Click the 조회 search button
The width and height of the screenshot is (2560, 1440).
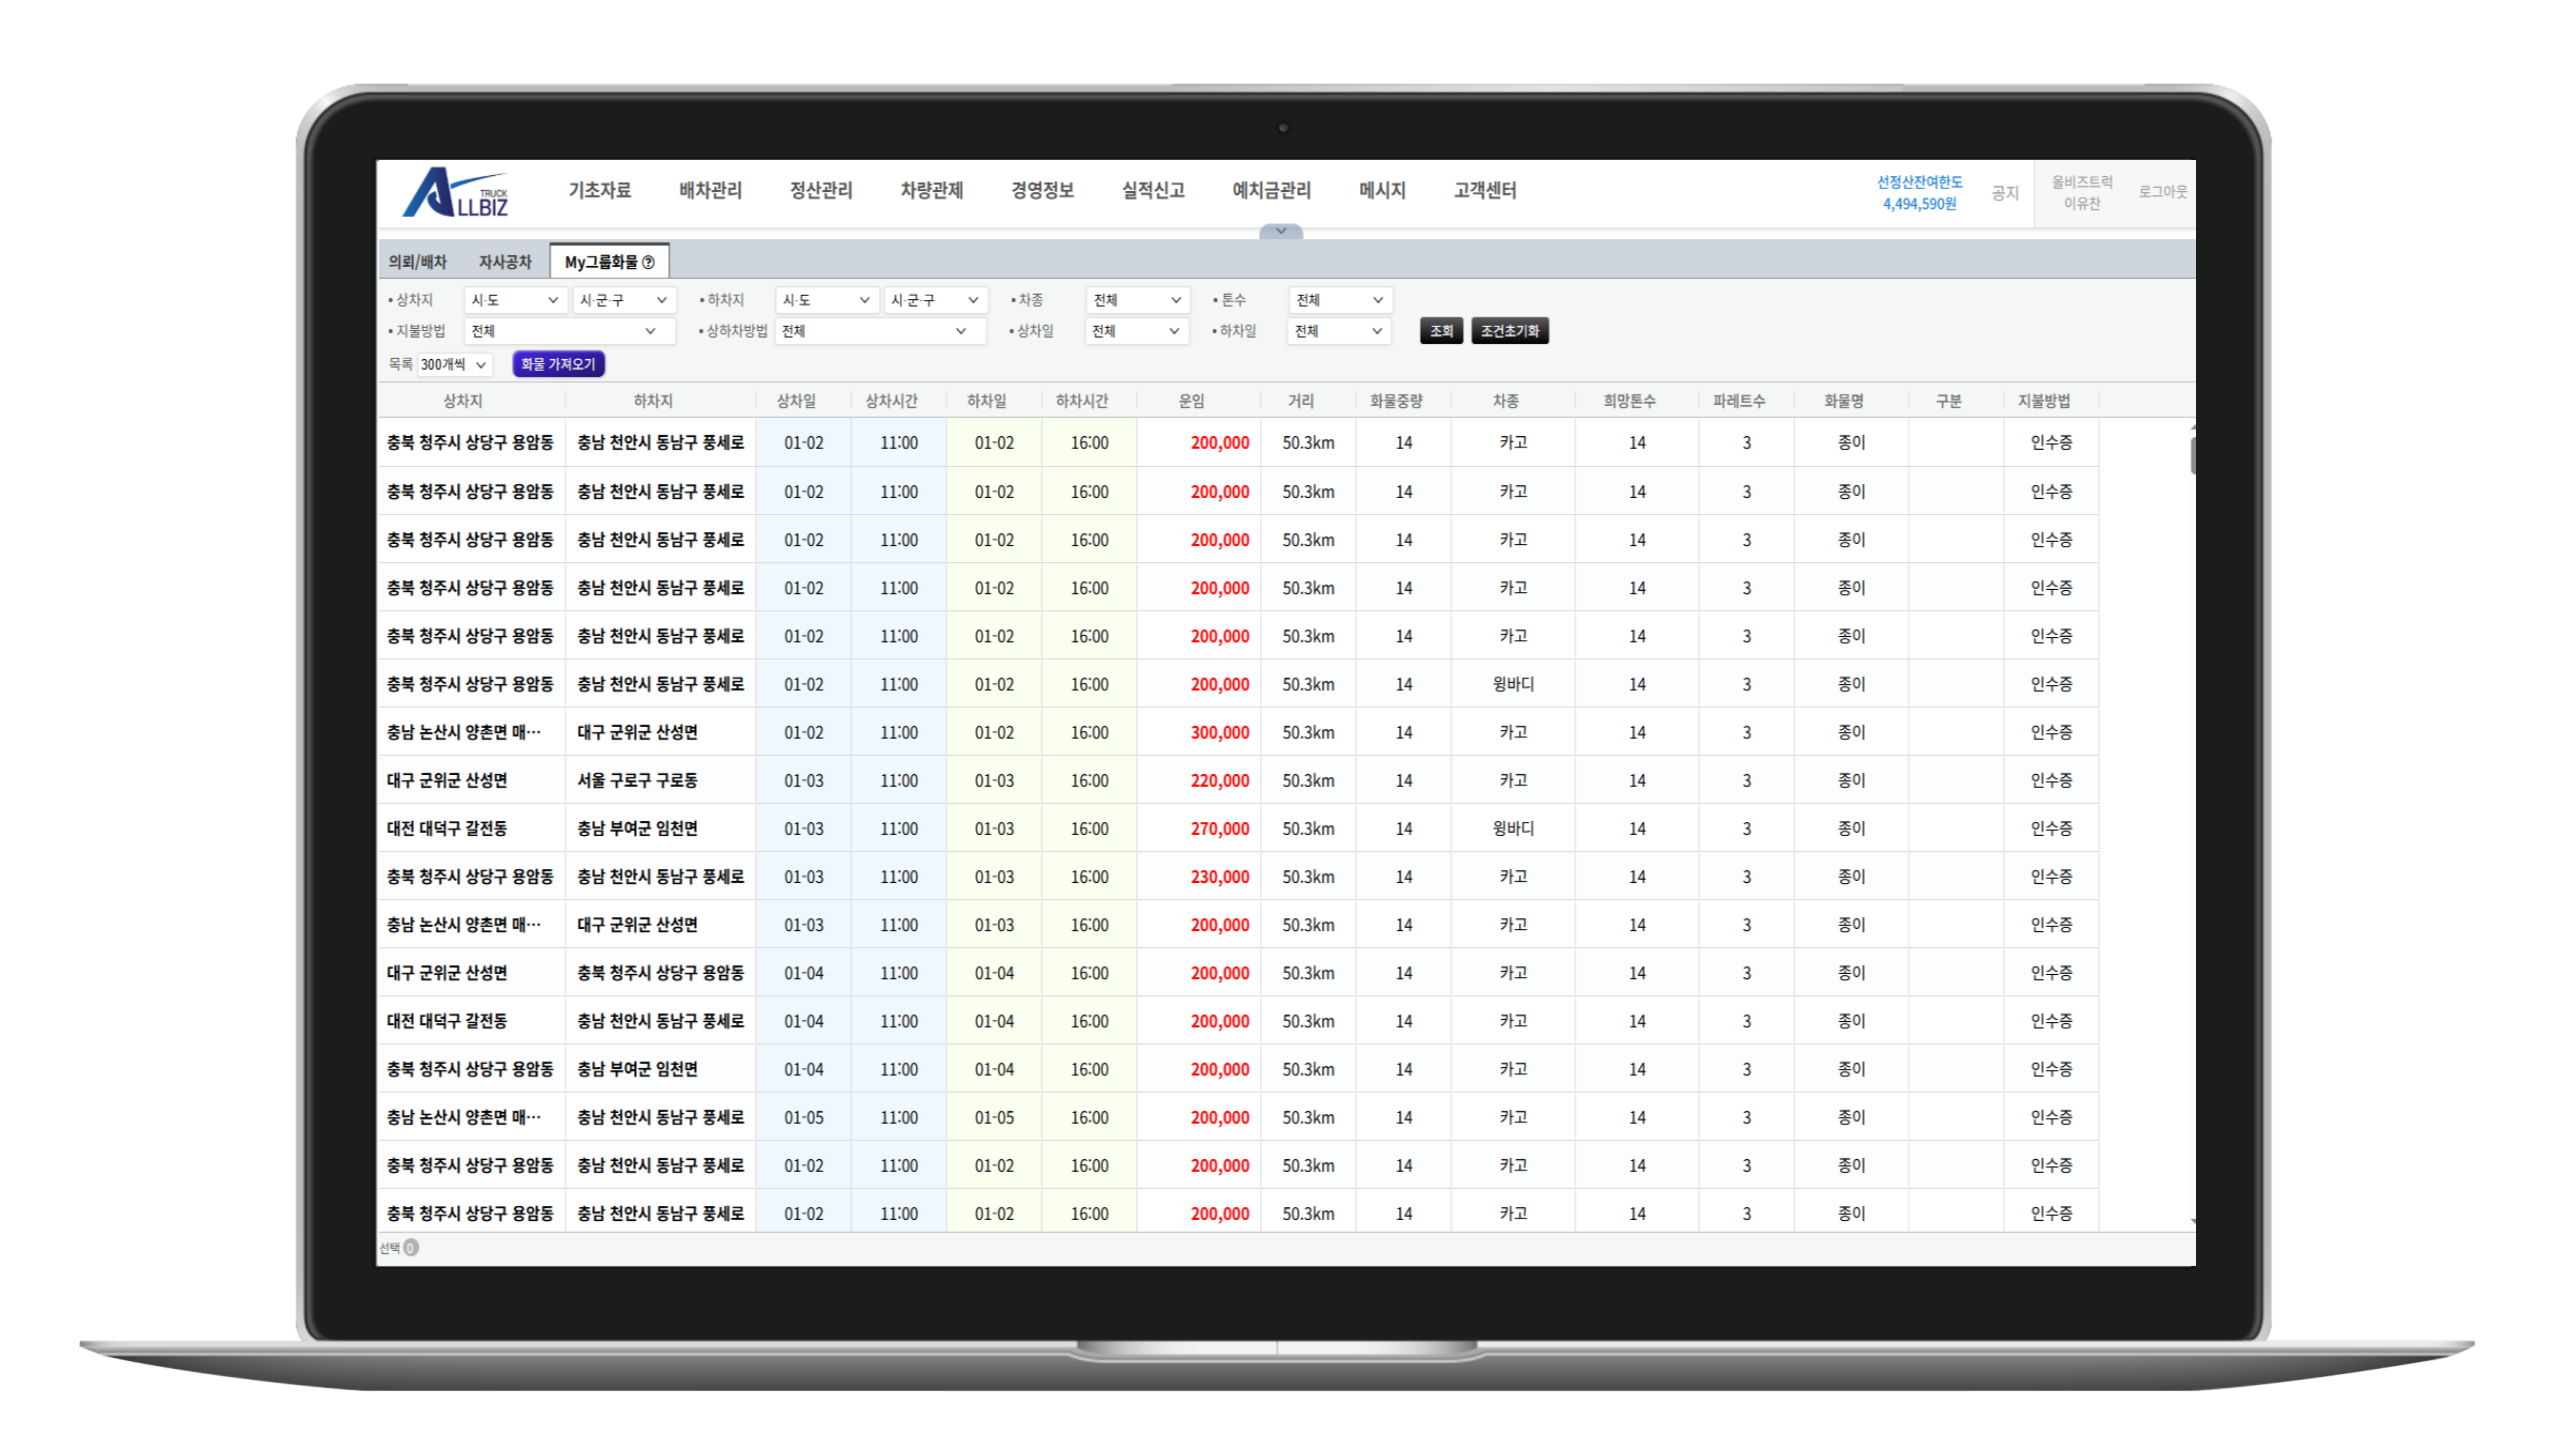pyautogui.click(x=1441, y=331)
